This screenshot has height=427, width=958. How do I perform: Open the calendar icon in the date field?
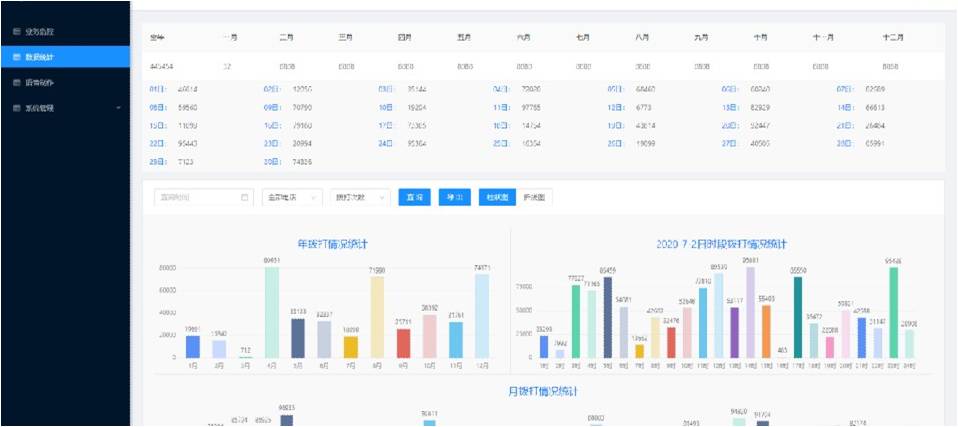(x=245, y=197)
